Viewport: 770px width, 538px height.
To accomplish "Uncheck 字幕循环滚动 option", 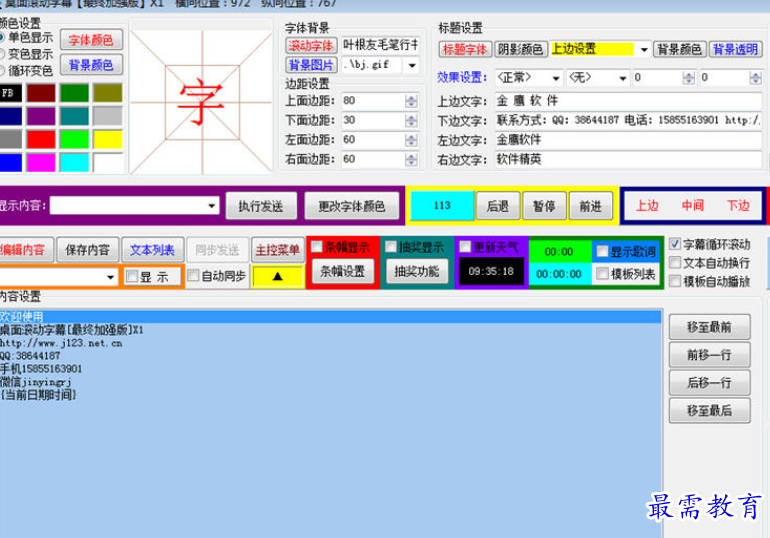I will pos(675,244).
